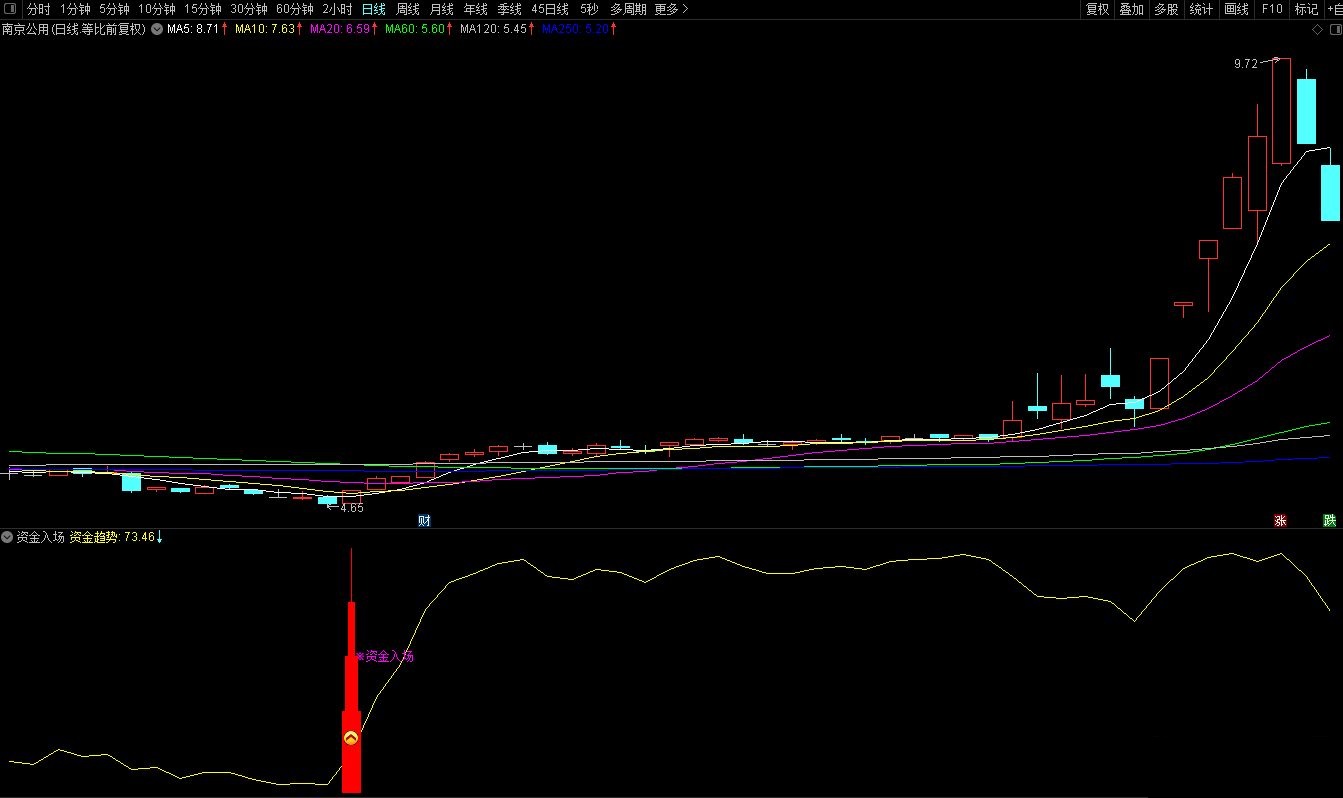Click the tall red candle at the 9.72 high

(x=1281, y=110)
